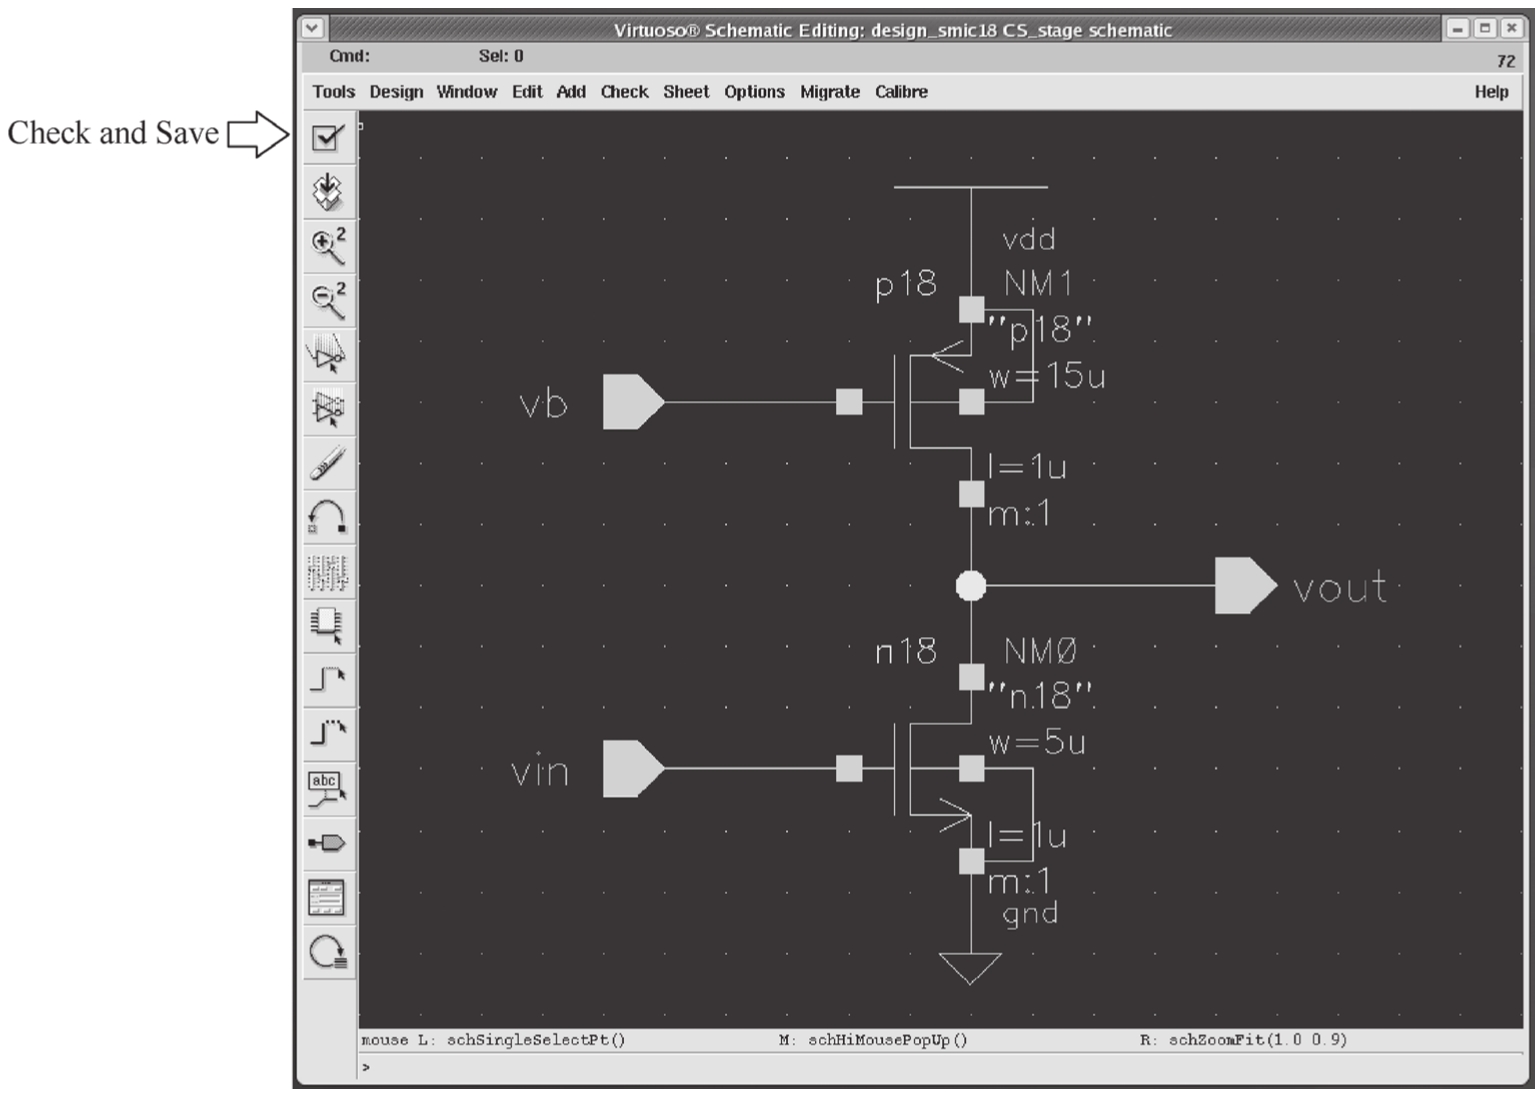Select the vin input pin
The image size is (1539, 1093).
click(x=632, y=769)
